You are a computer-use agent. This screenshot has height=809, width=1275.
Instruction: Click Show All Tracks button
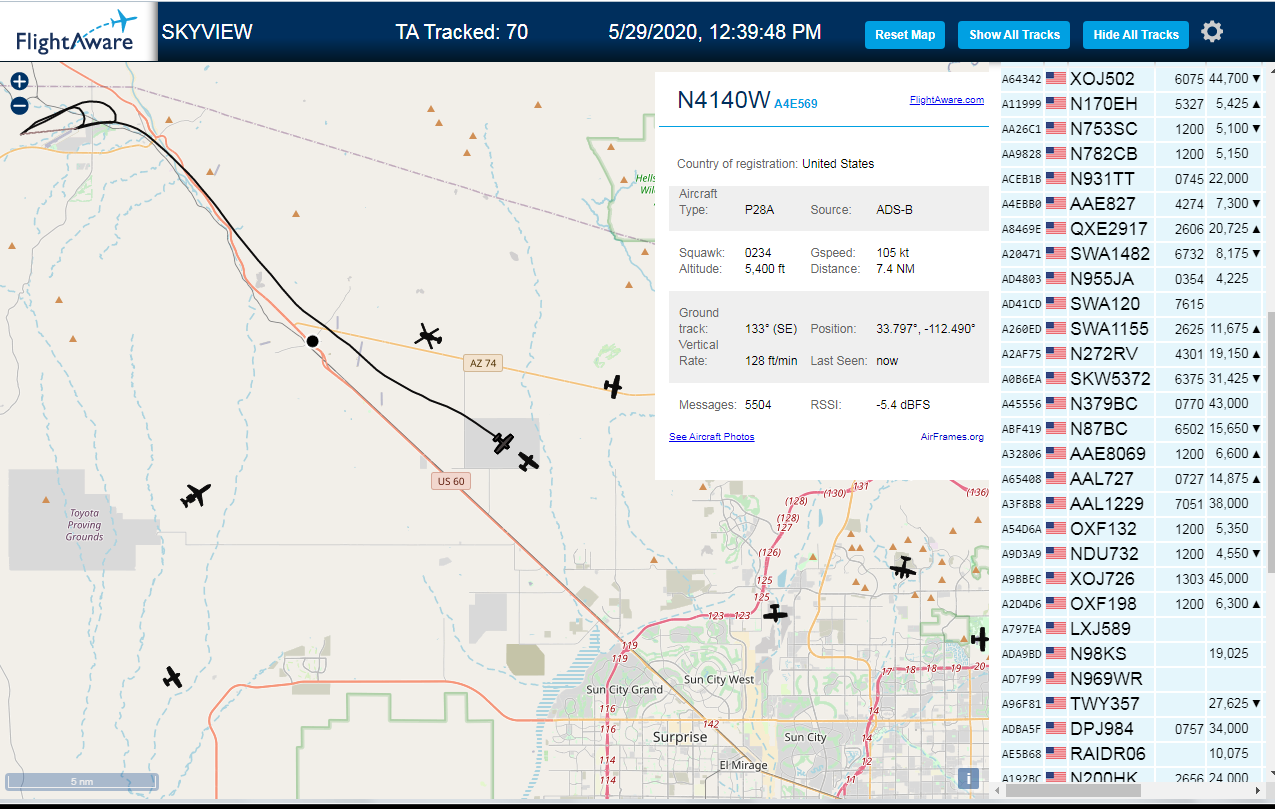click(x=1014, y=35)
